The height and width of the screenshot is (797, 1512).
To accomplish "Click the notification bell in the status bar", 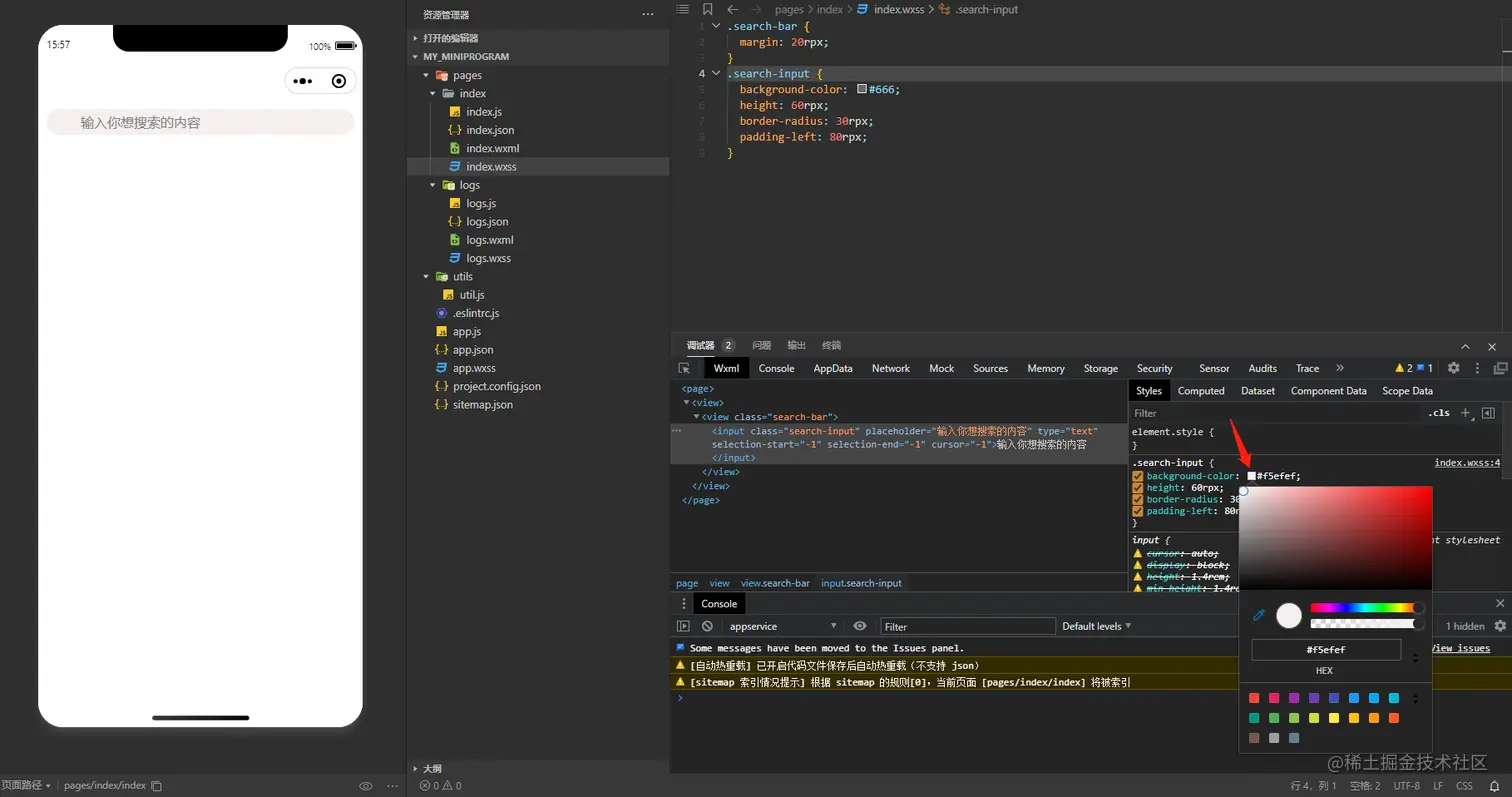I will pyautogui.click(x=1495, y=786).
